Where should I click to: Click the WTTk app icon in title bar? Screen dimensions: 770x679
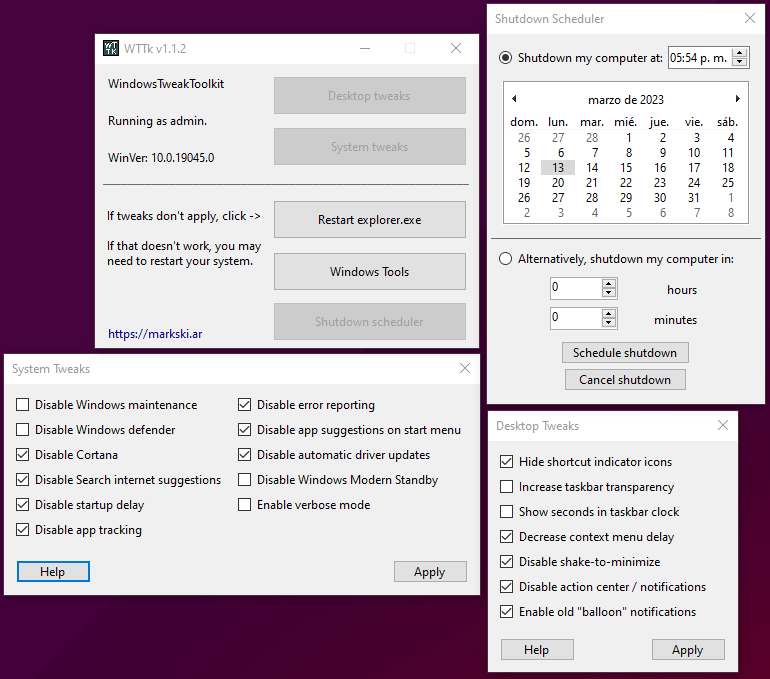point(111,48)
